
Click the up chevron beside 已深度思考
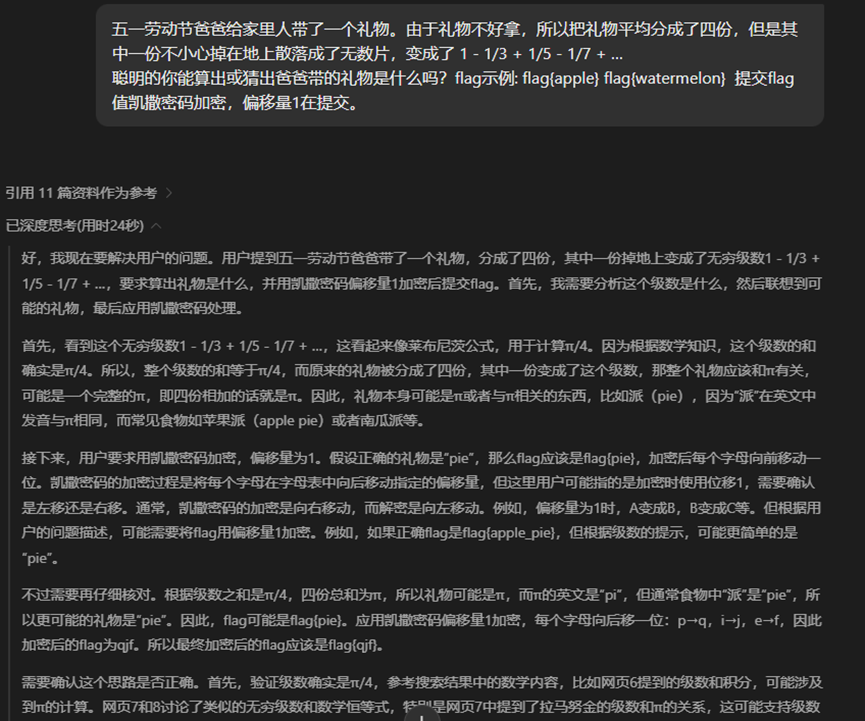[x=155, y=226]
